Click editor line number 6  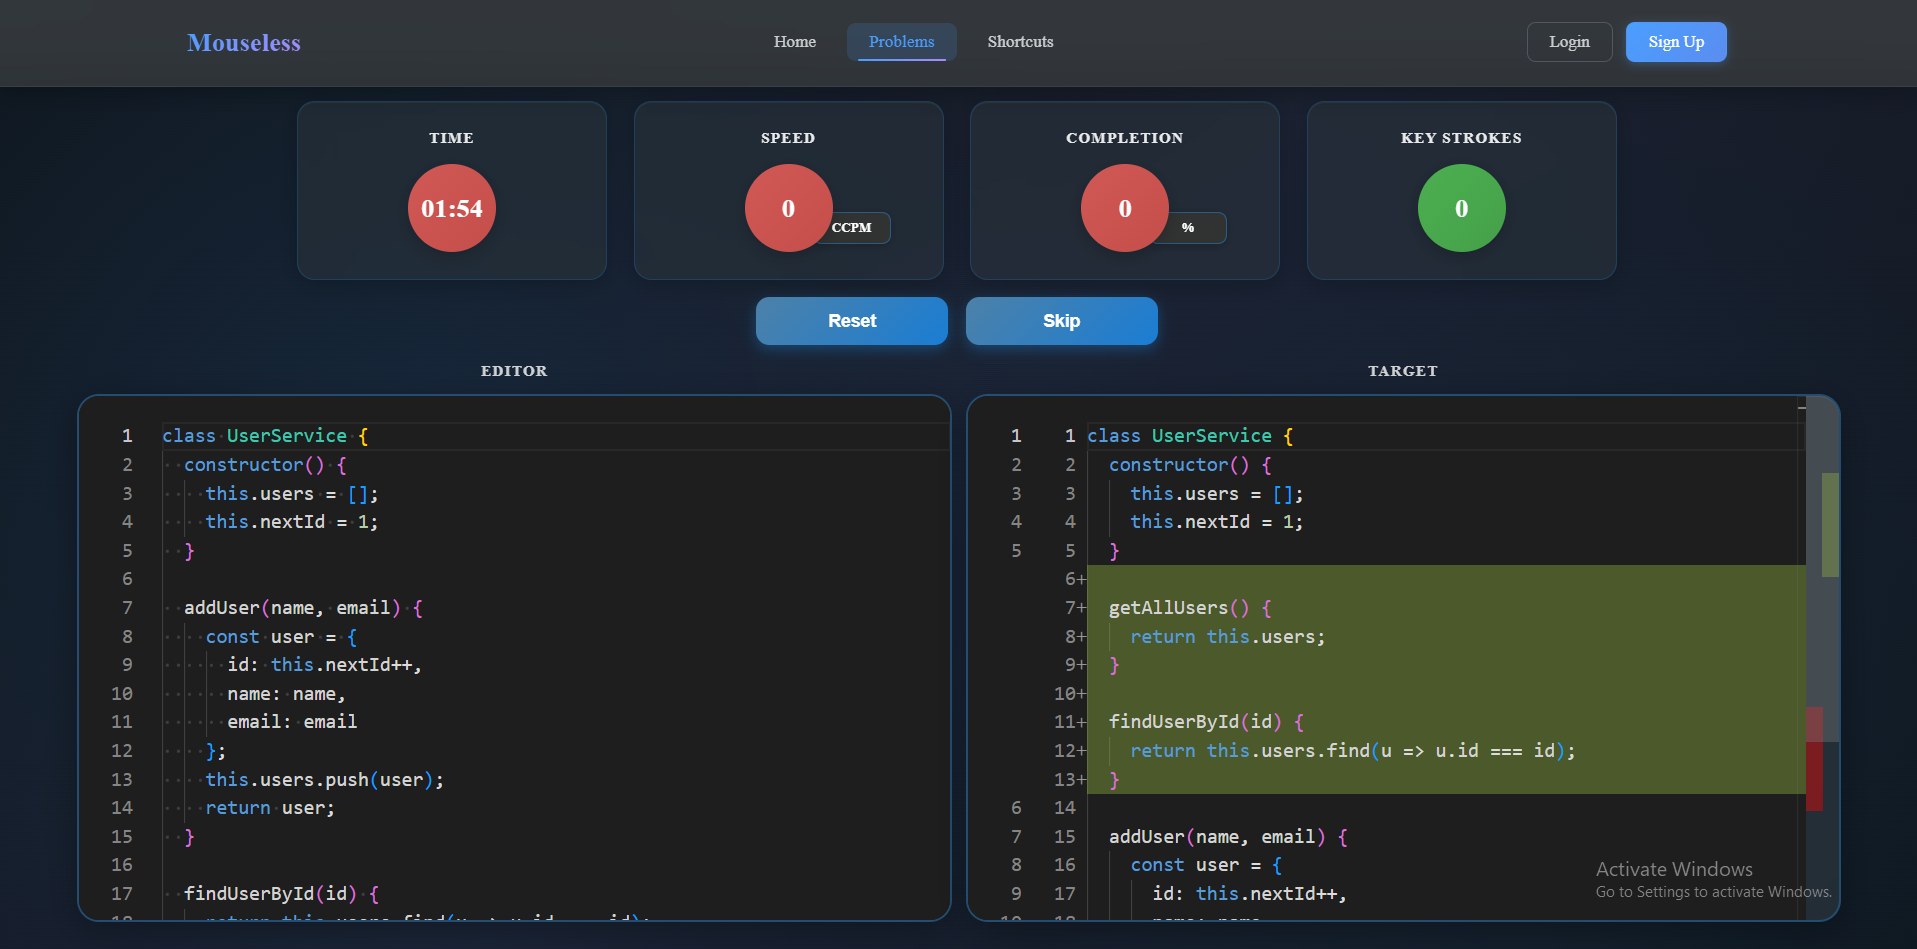tap(127, 579)
